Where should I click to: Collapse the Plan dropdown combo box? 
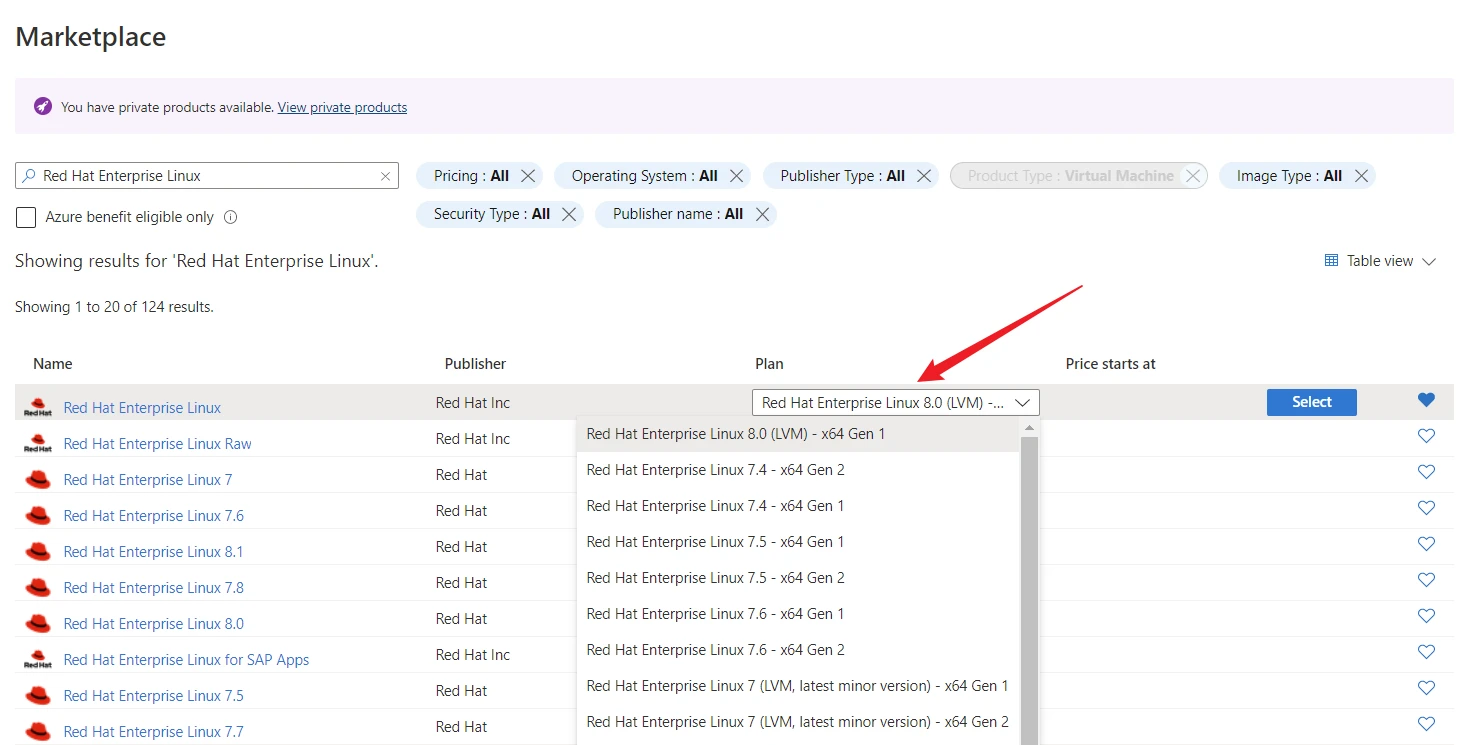pos(896,403)
